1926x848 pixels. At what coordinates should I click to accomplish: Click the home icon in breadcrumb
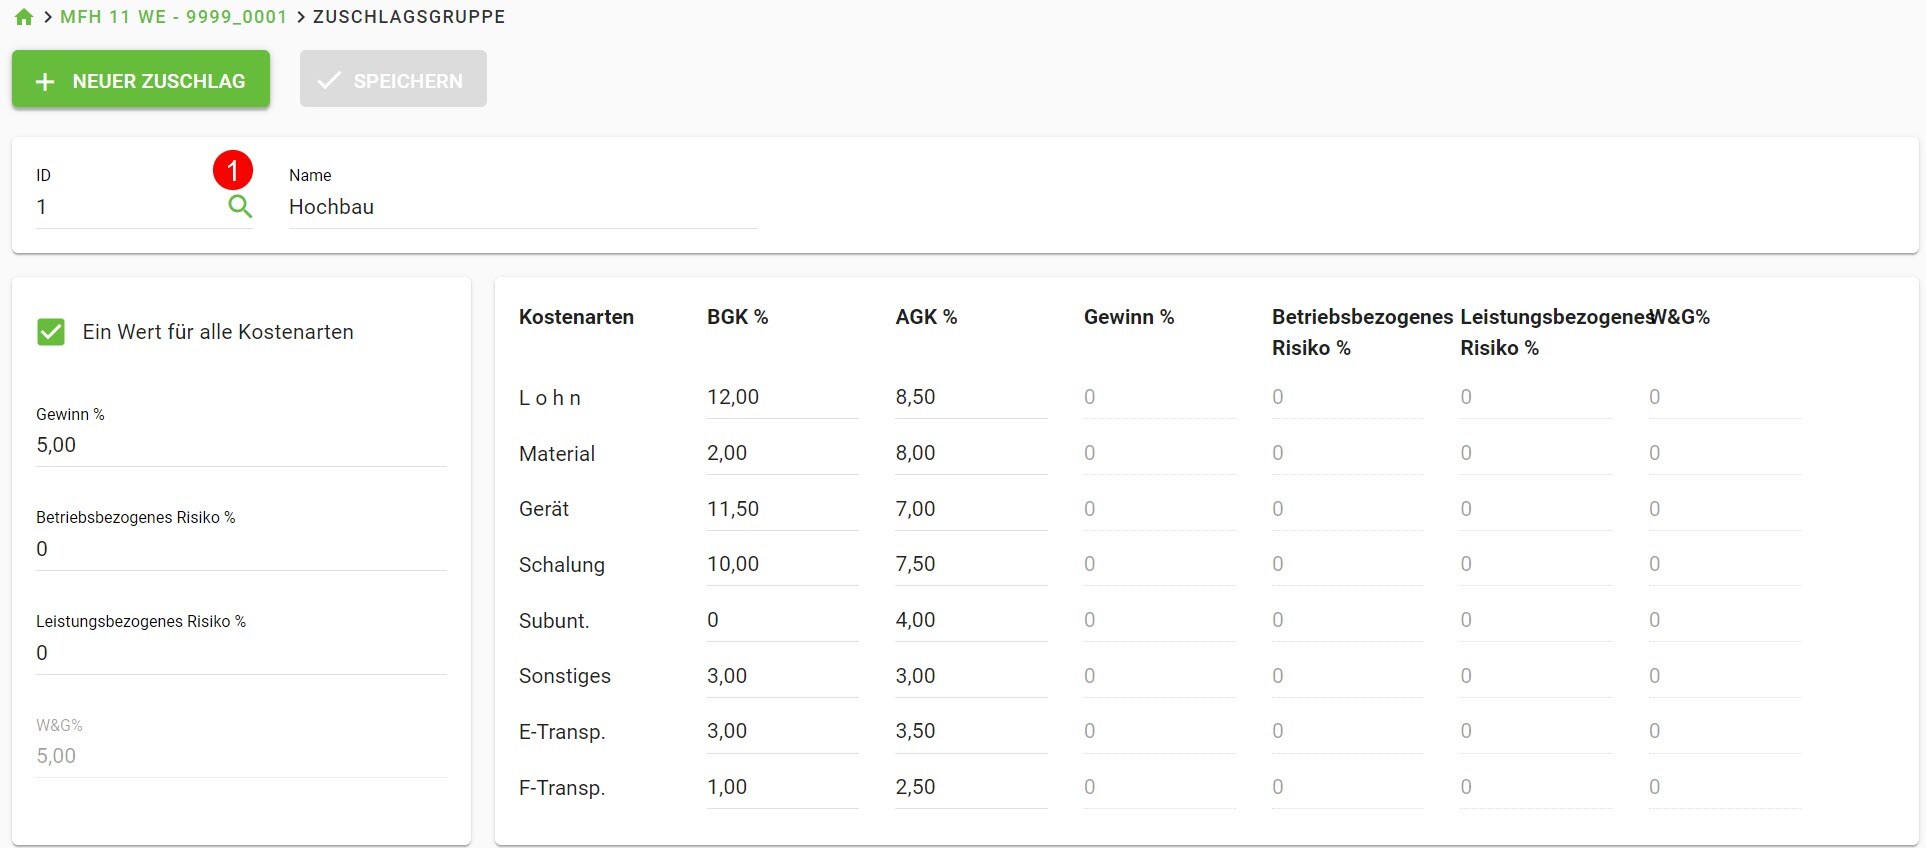coord(24,17)
